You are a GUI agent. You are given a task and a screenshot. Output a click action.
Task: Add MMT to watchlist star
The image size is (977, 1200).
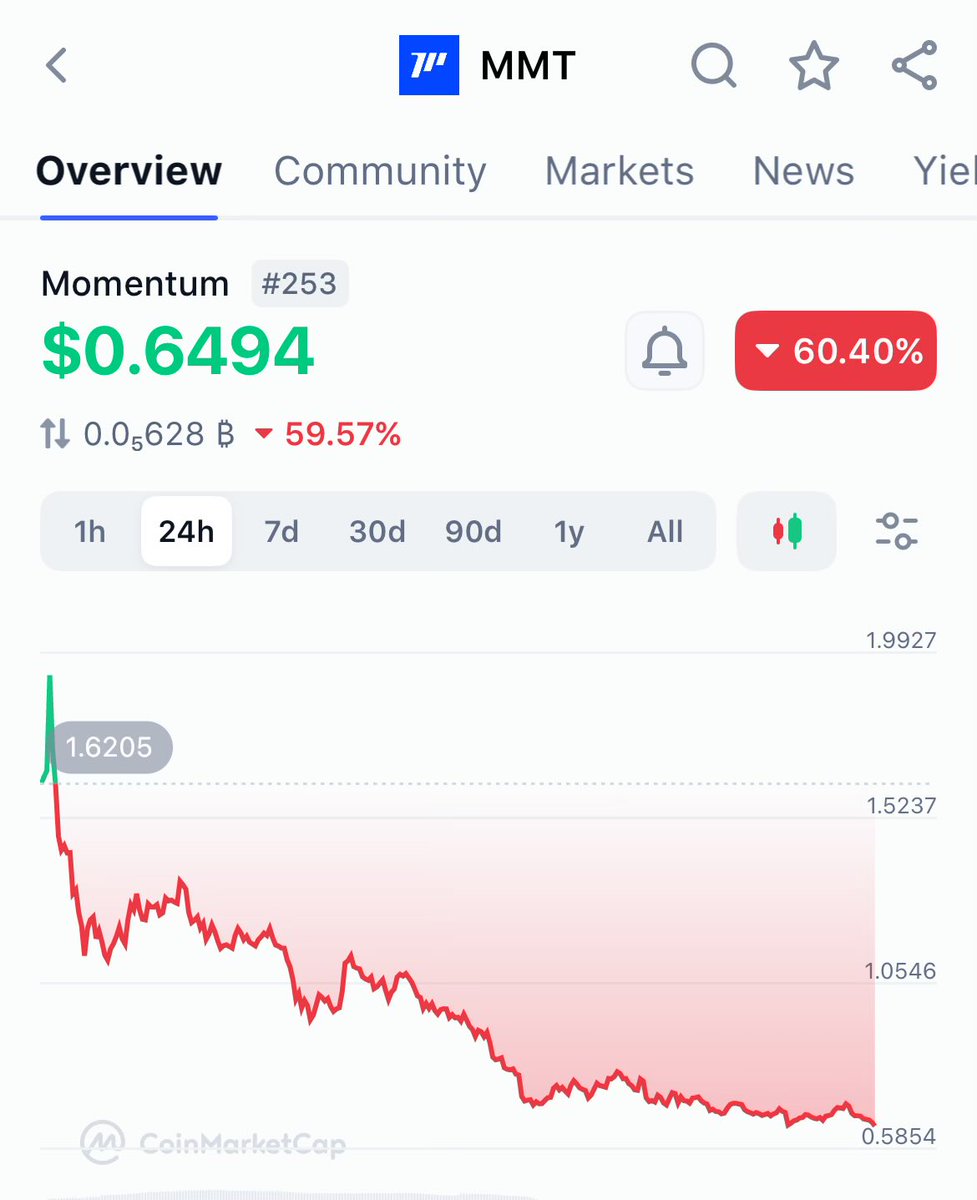click(814, 66)
